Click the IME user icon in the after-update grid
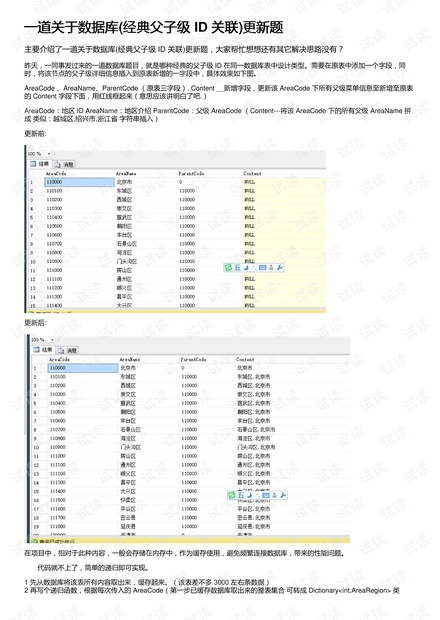 275,495
